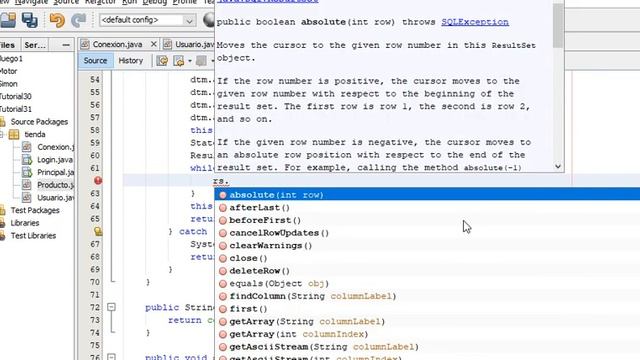Click the Back navigation icon in the editor toolbar
640x360 pixels.
click(178, 61)
